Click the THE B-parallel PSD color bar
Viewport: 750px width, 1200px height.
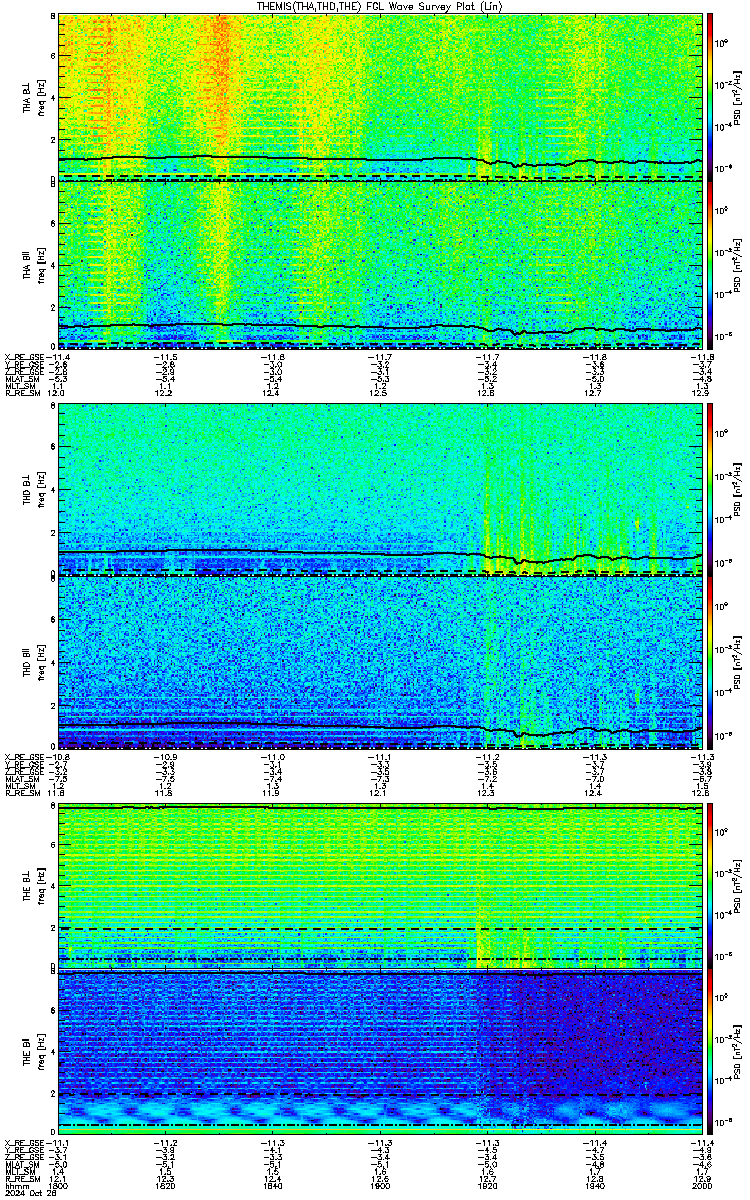(711, 1052)
